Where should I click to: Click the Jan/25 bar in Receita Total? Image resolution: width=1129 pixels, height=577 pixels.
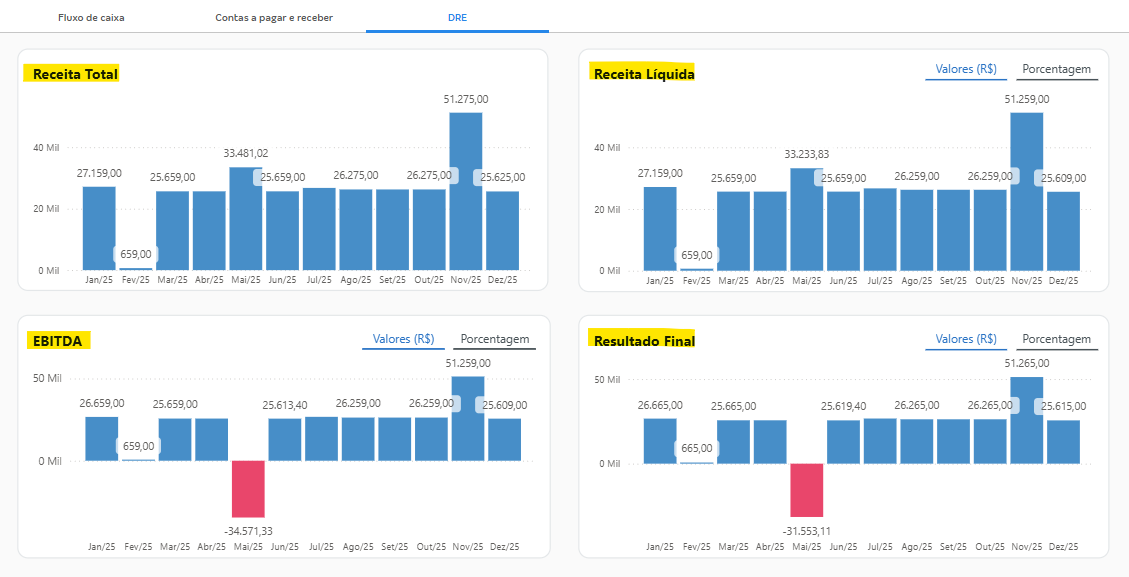tap(99, 229)
